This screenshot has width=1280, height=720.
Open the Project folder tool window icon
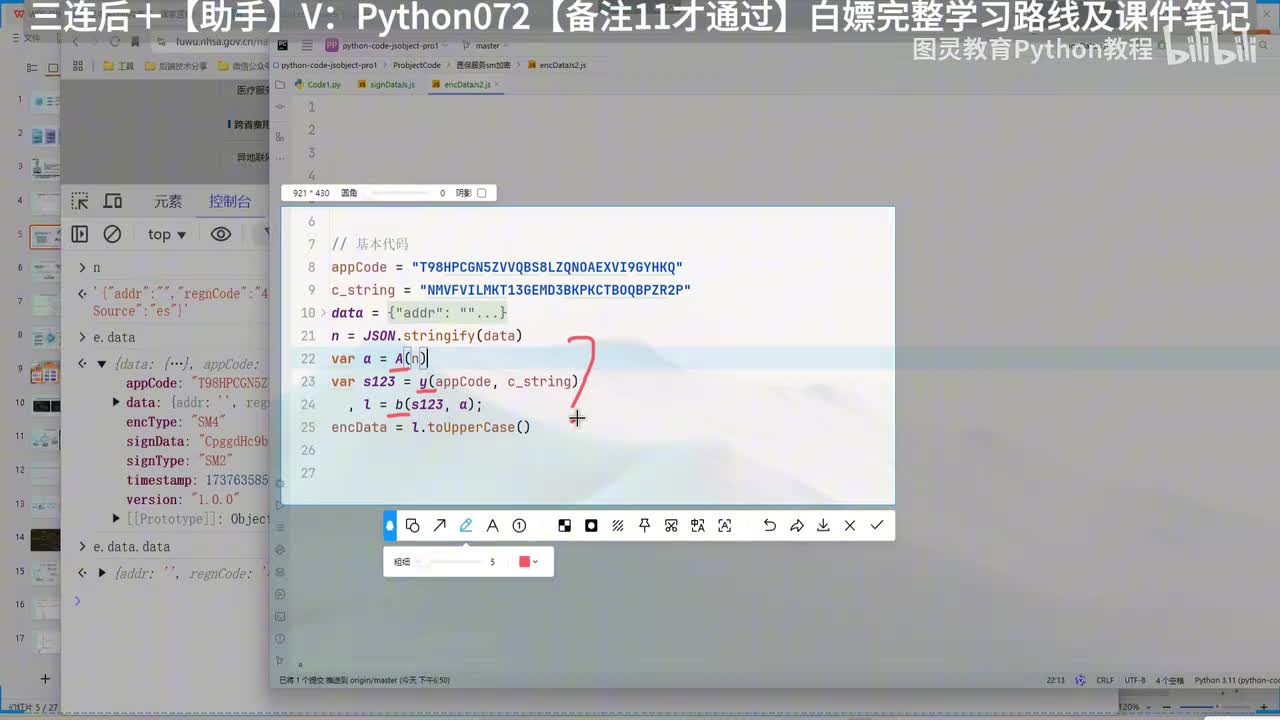click(281, 85)
